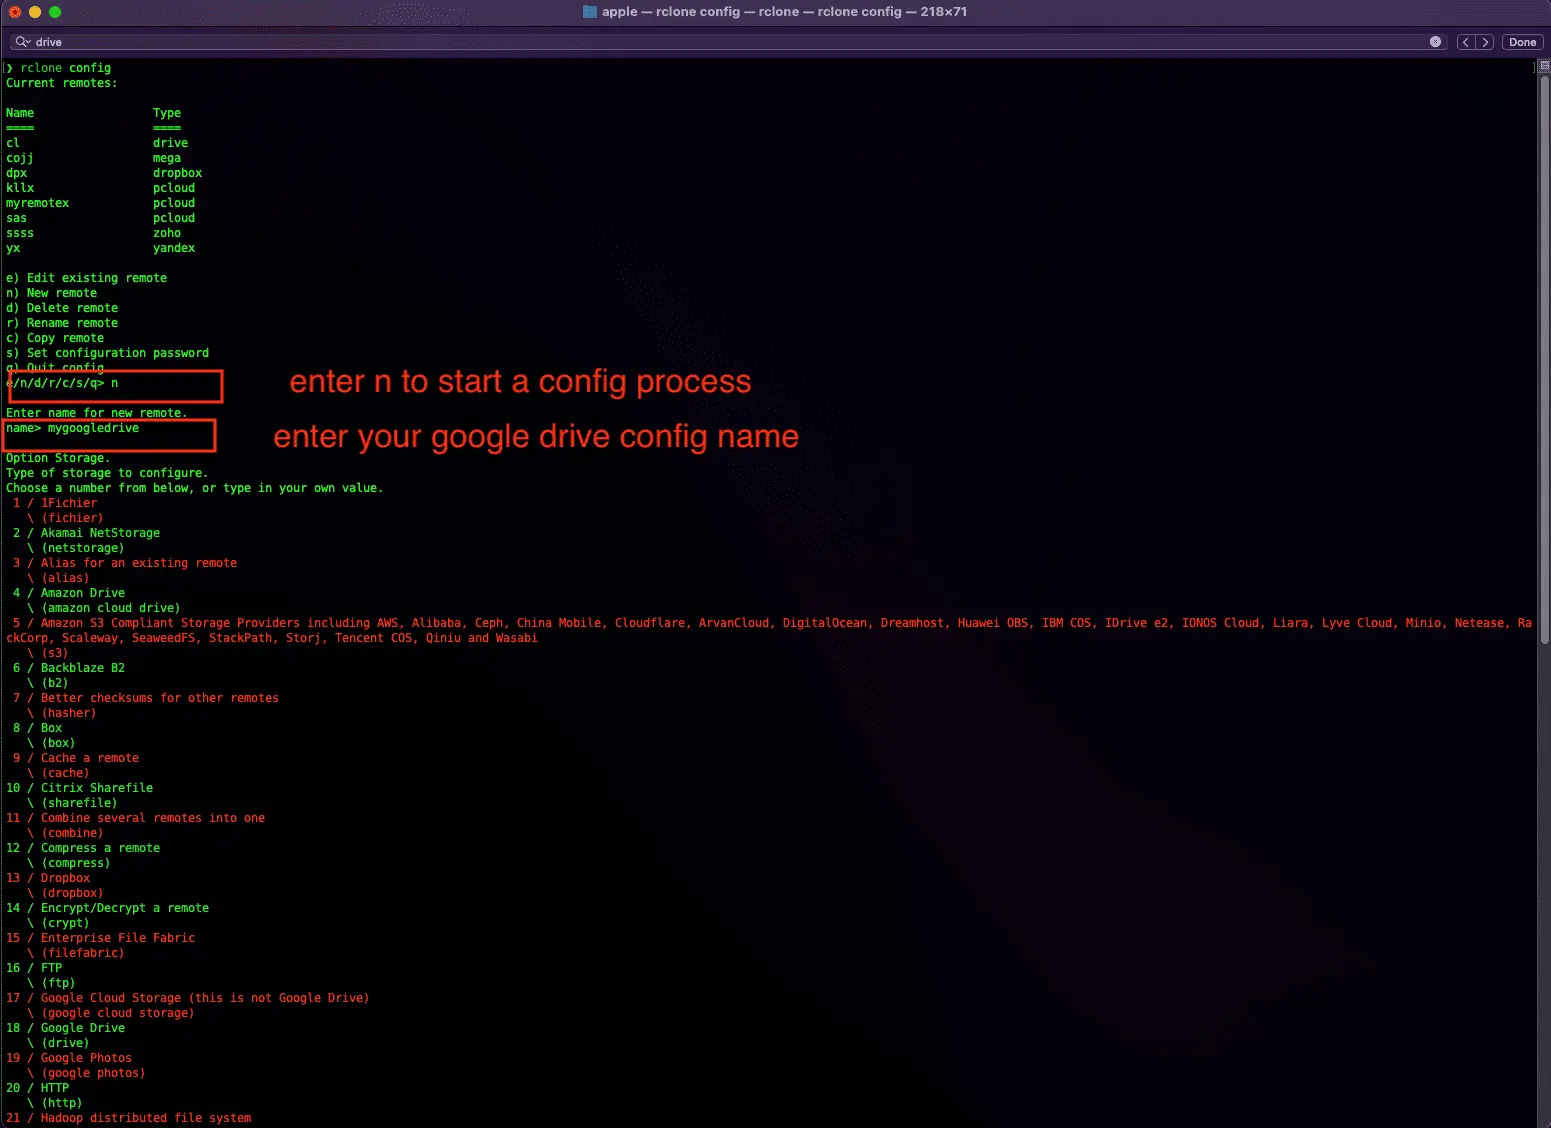Viewport: 1551px width, 1128px height.
Task: Select remote name 'myremotex'
Action: coord(37,203)
